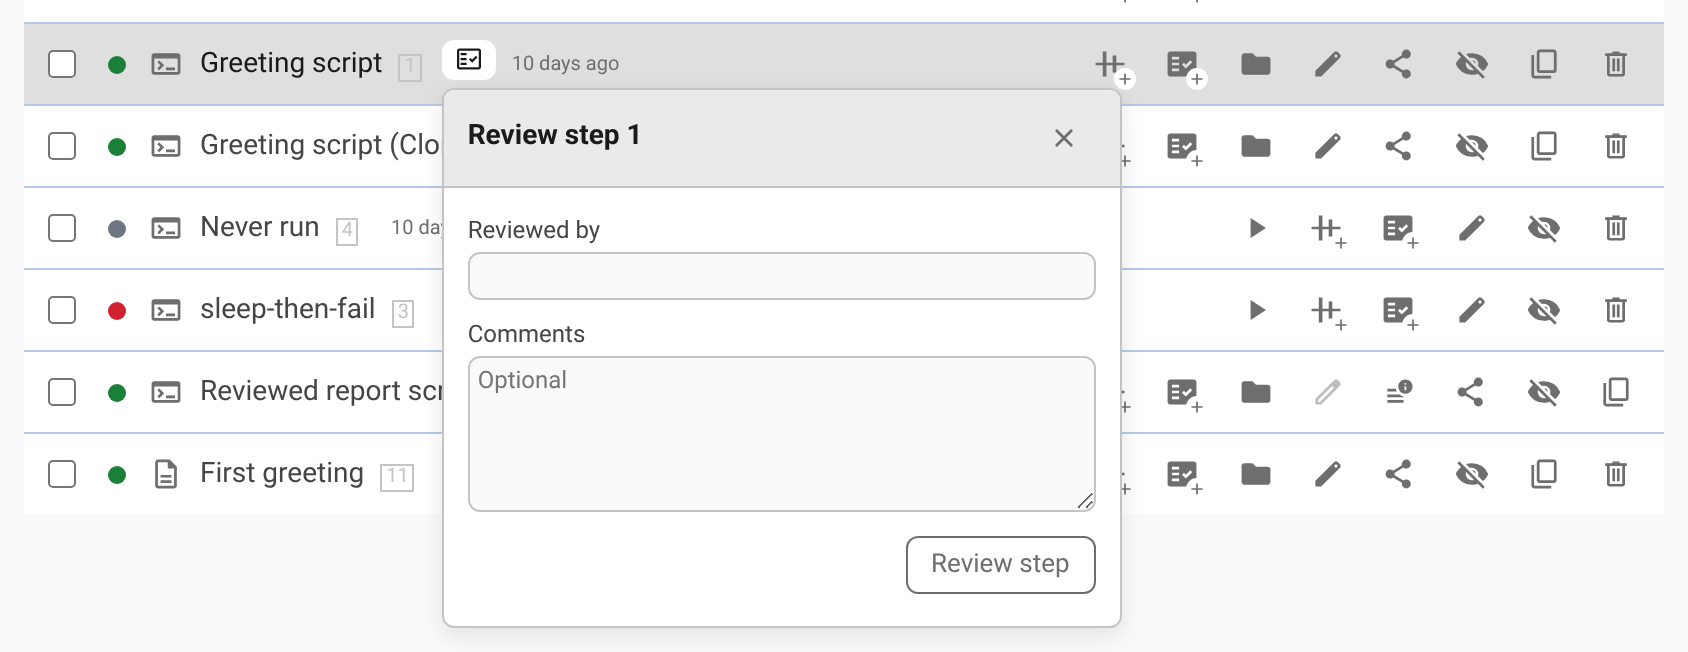The image size is (1688, 652).
Task: Delete the sleep-then-fail entry
Action: point(1616,311)
